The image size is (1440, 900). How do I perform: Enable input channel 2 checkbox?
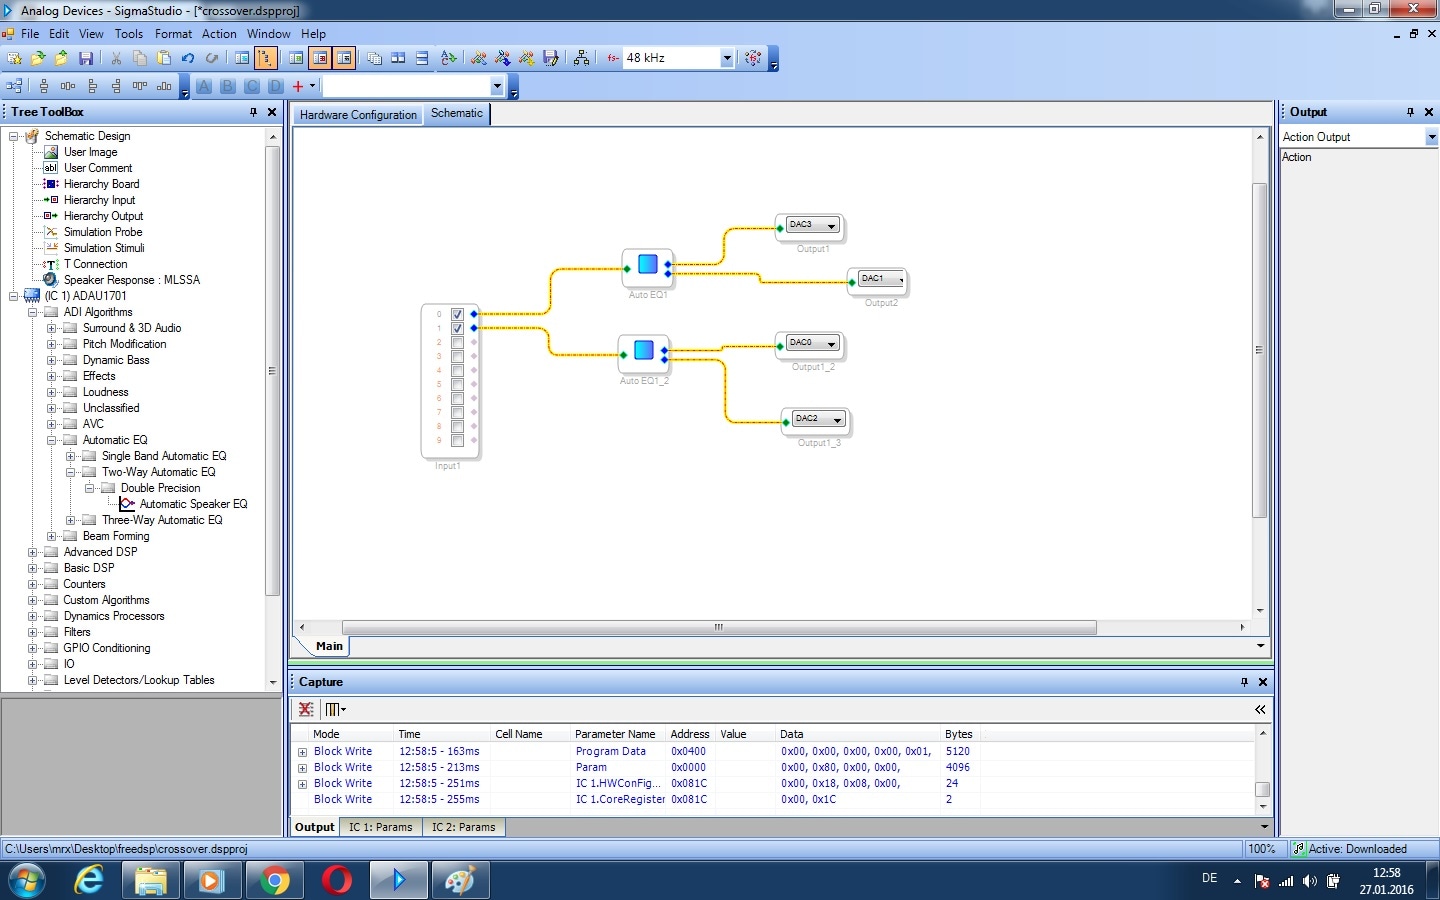tap(457, 342)
